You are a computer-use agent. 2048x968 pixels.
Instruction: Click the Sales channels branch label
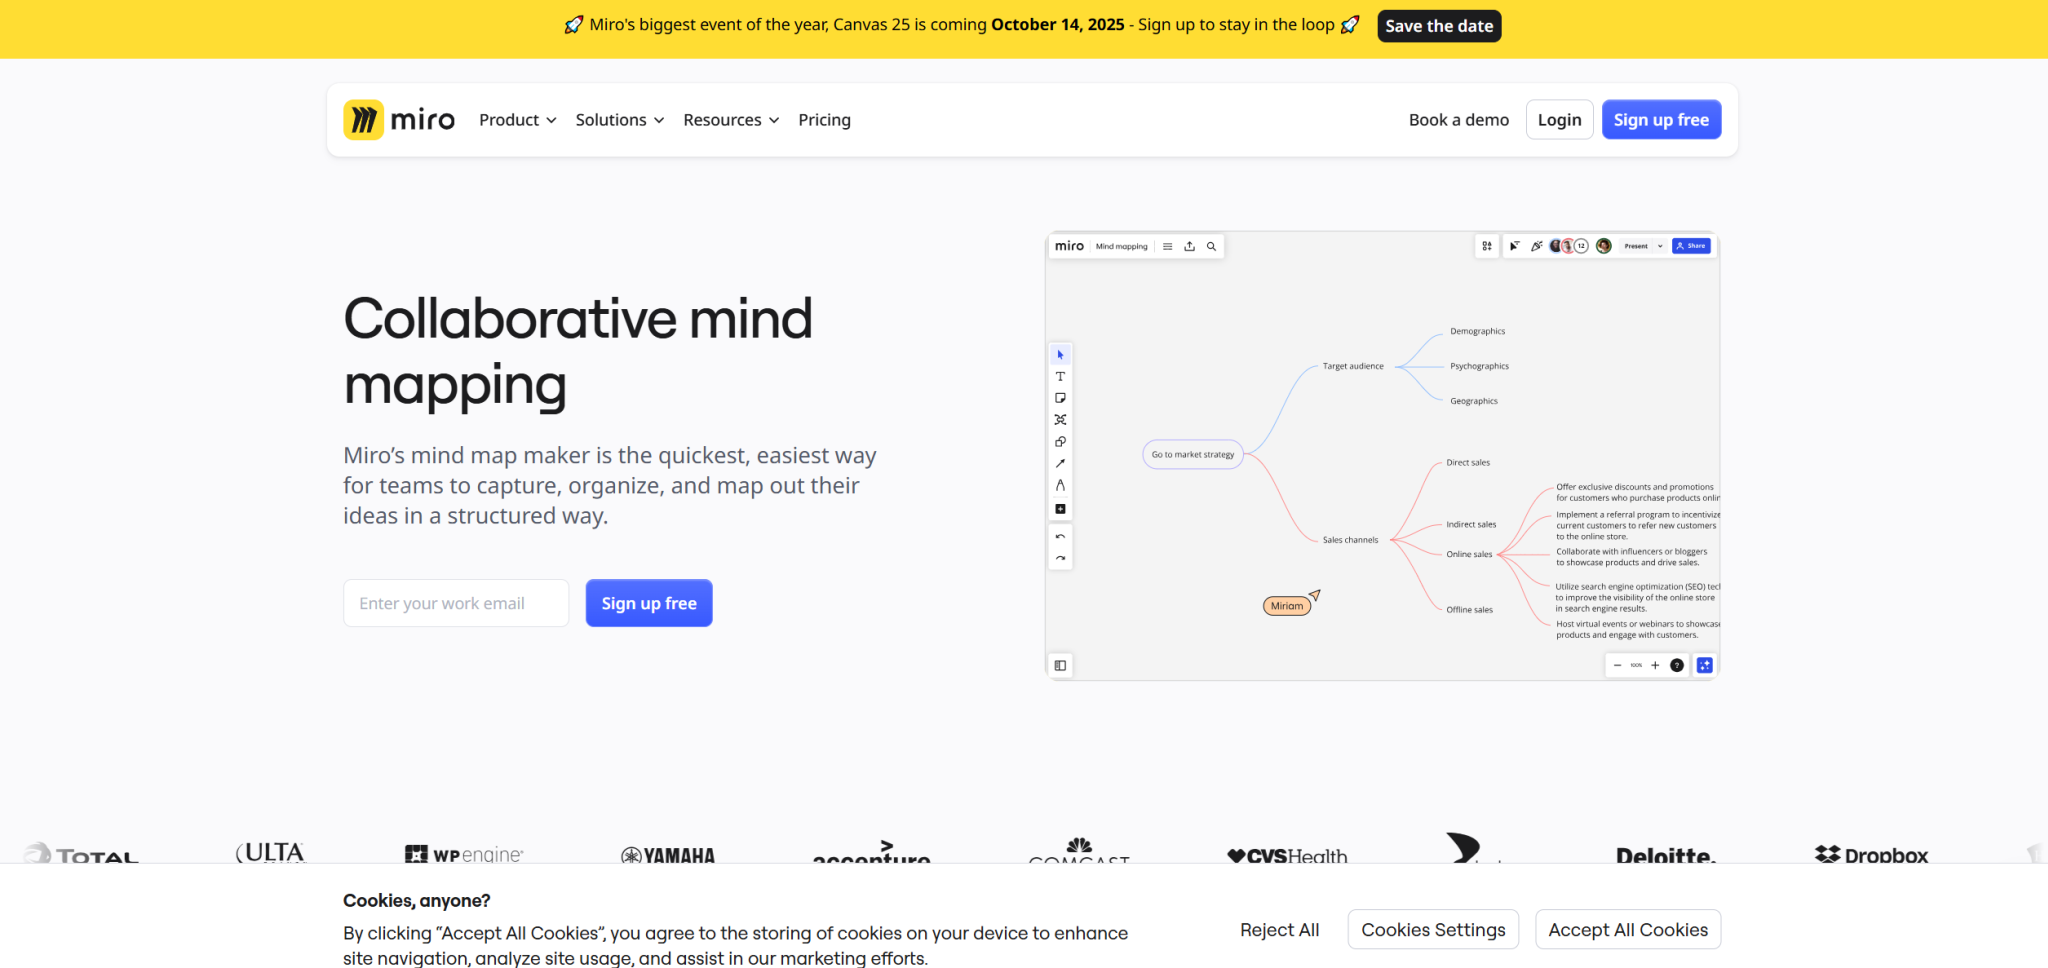[x=1350, y=540]
